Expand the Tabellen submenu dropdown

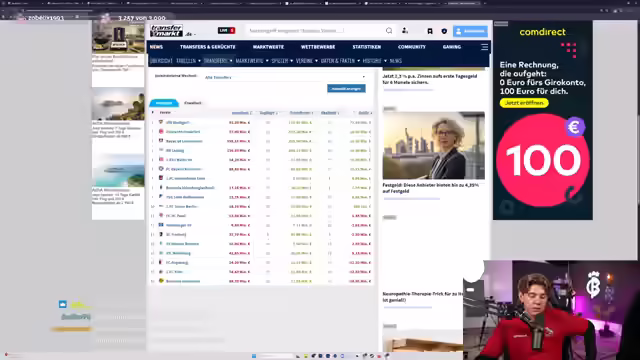point(189,61)
